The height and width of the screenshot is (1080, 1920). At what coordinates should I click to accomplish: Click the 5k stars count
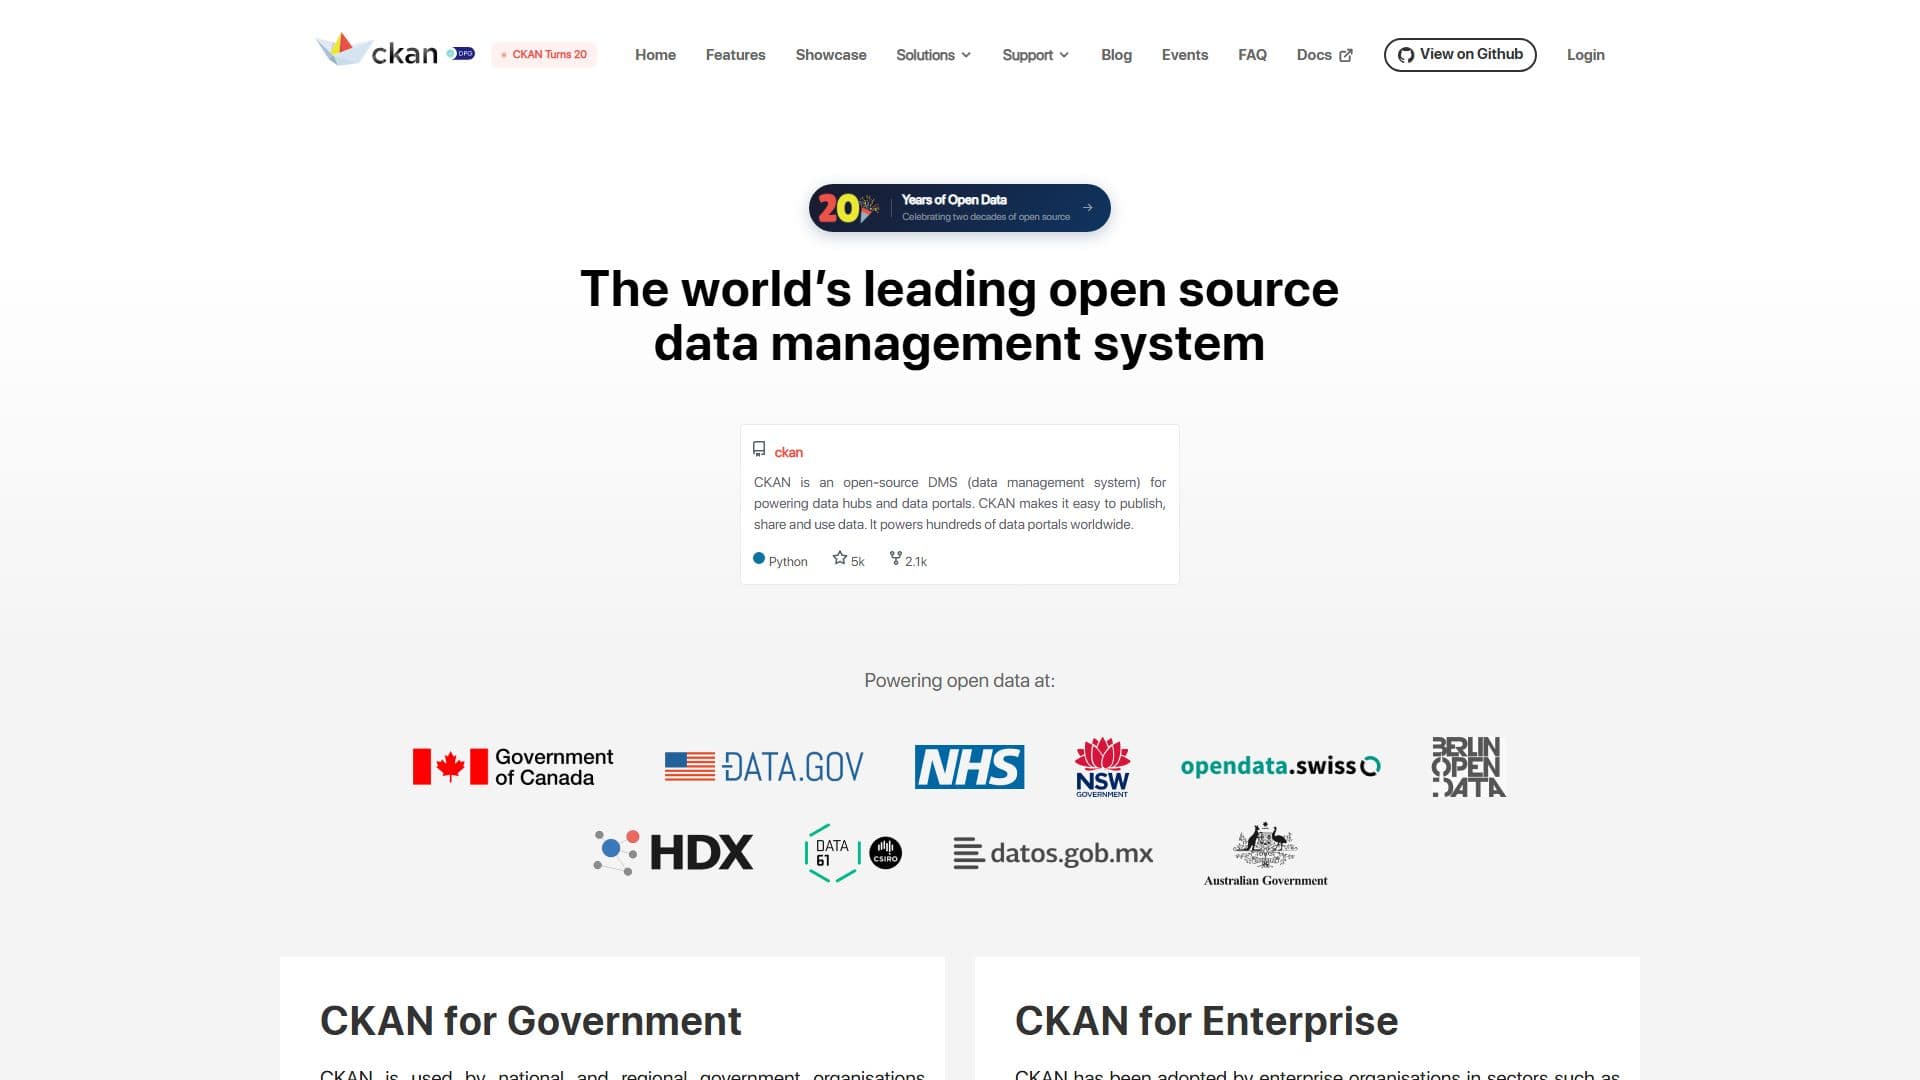coord(857,561)
